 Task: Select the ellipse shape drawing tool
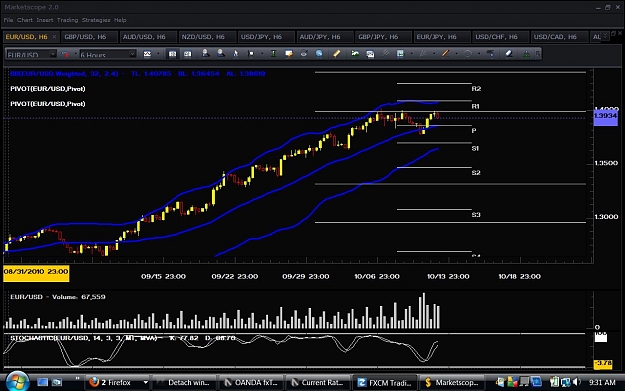[468, 53]
